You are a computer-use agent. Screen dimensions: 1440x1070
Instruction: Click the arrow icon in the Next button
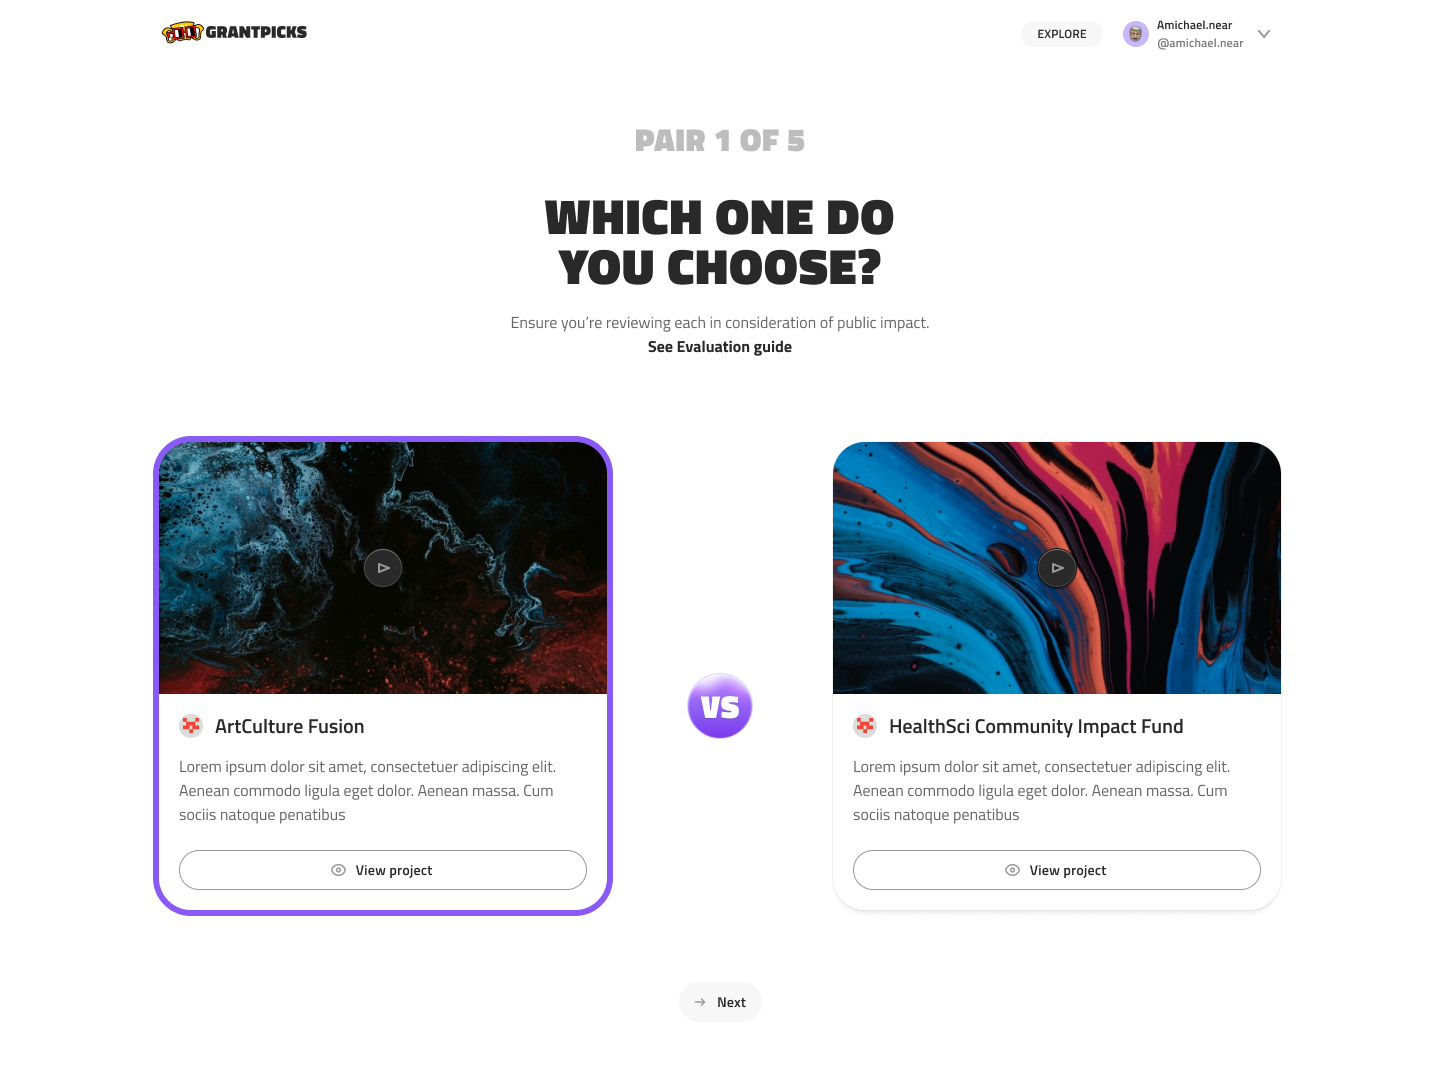pyautogui.click(x=700, y=1002)
